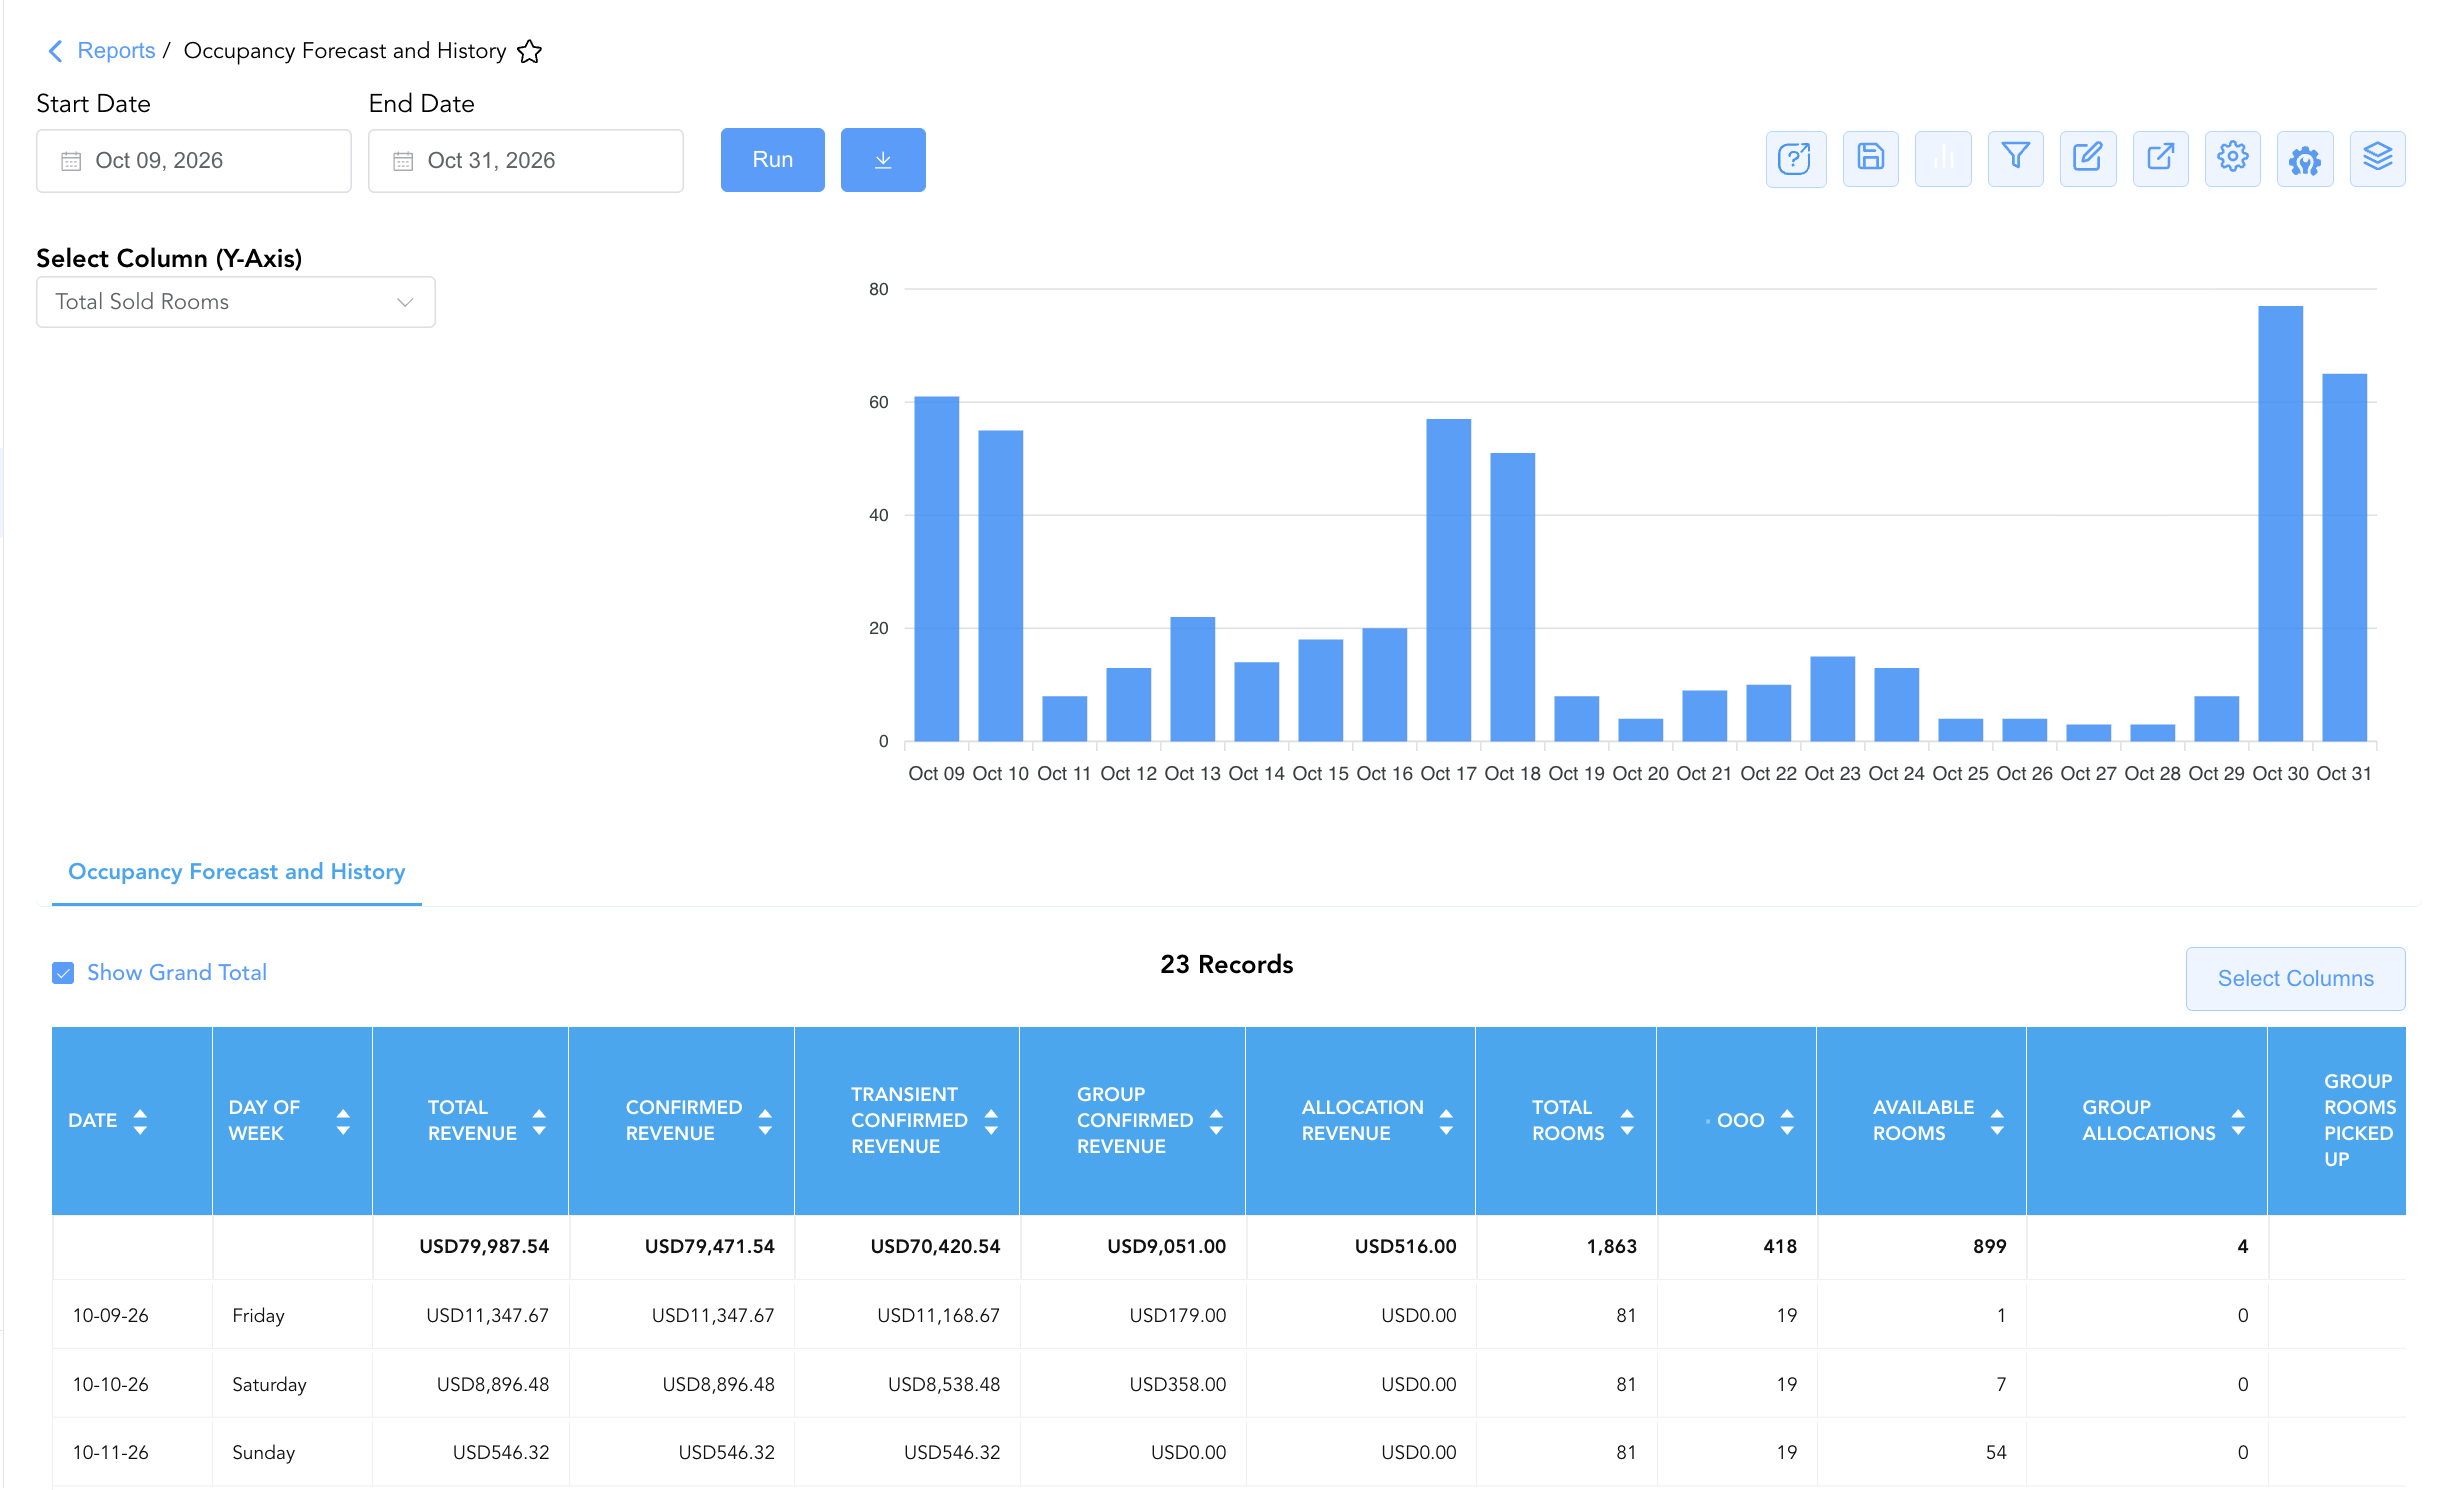Click the Run button

pyautogui.click(x=773, y=160)
